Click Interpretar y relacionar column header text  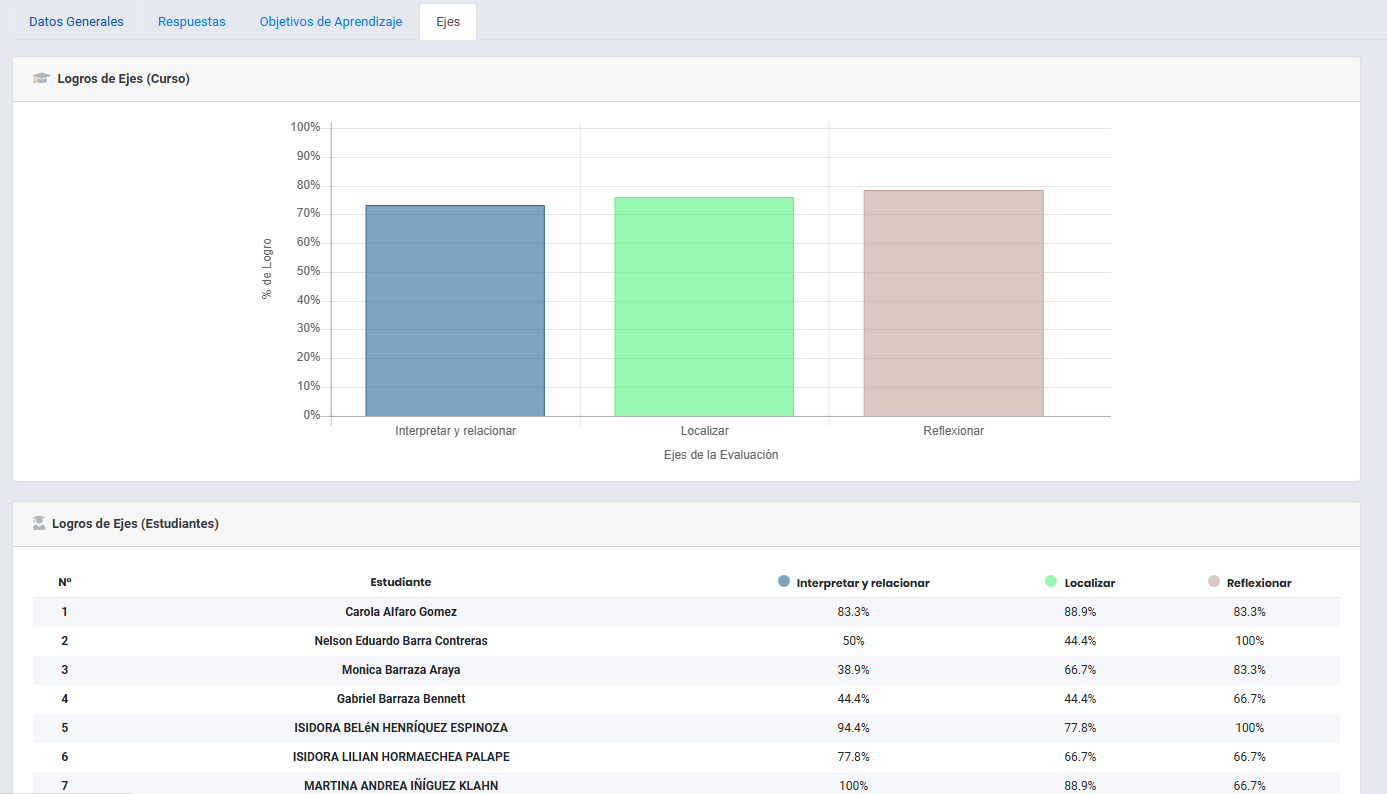coord(863,583)
